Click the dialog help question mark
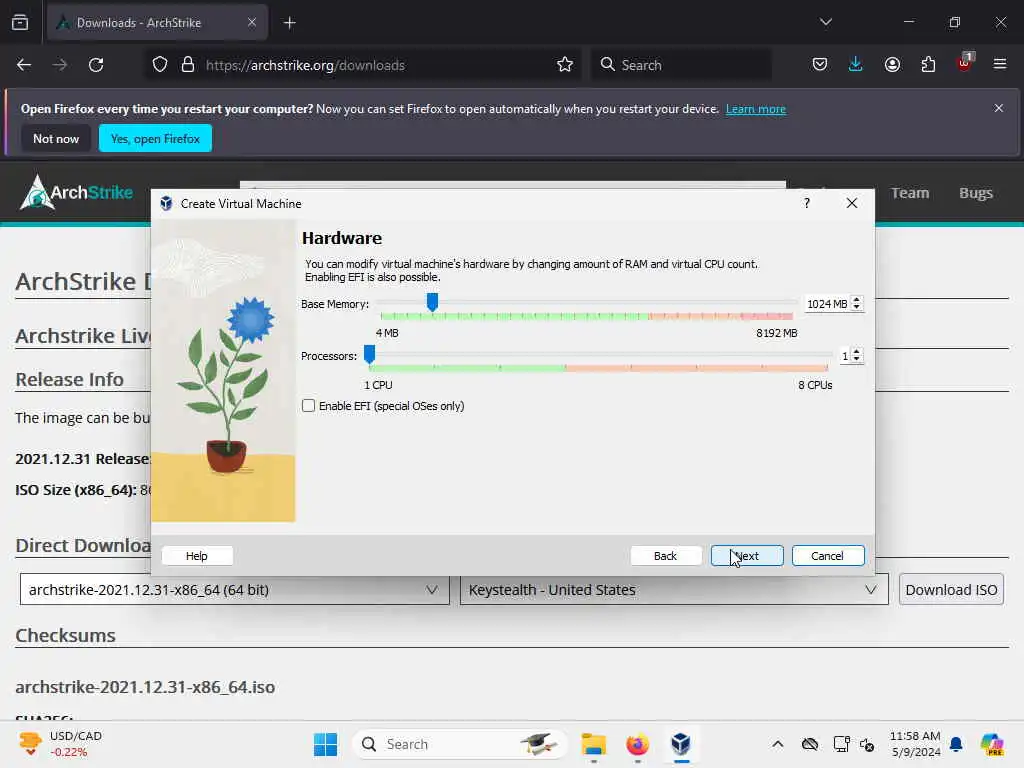The height and width of the screenshot is (768, 1024). pos(807,203)
